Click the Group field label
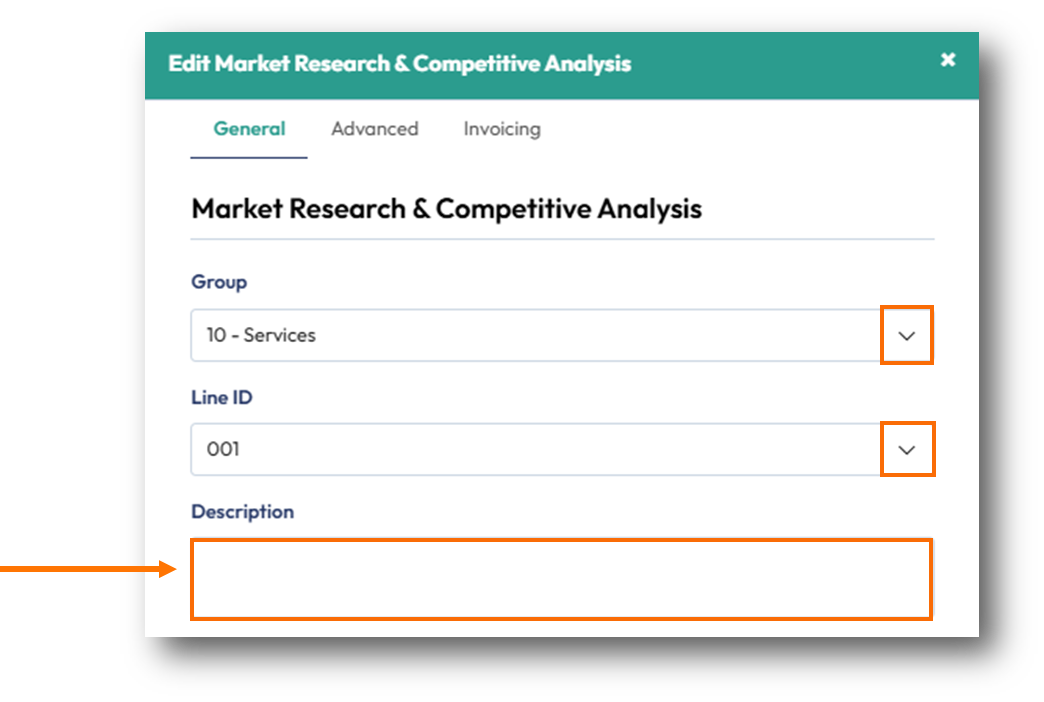This screenshot has width=1044, height=702. (x=219, y=282)
